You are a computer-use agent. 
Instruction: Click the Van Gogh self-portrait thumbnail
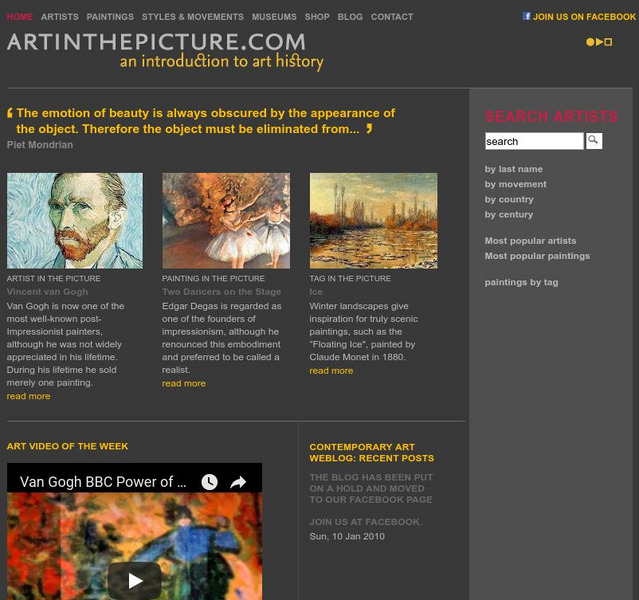(75, 221)
